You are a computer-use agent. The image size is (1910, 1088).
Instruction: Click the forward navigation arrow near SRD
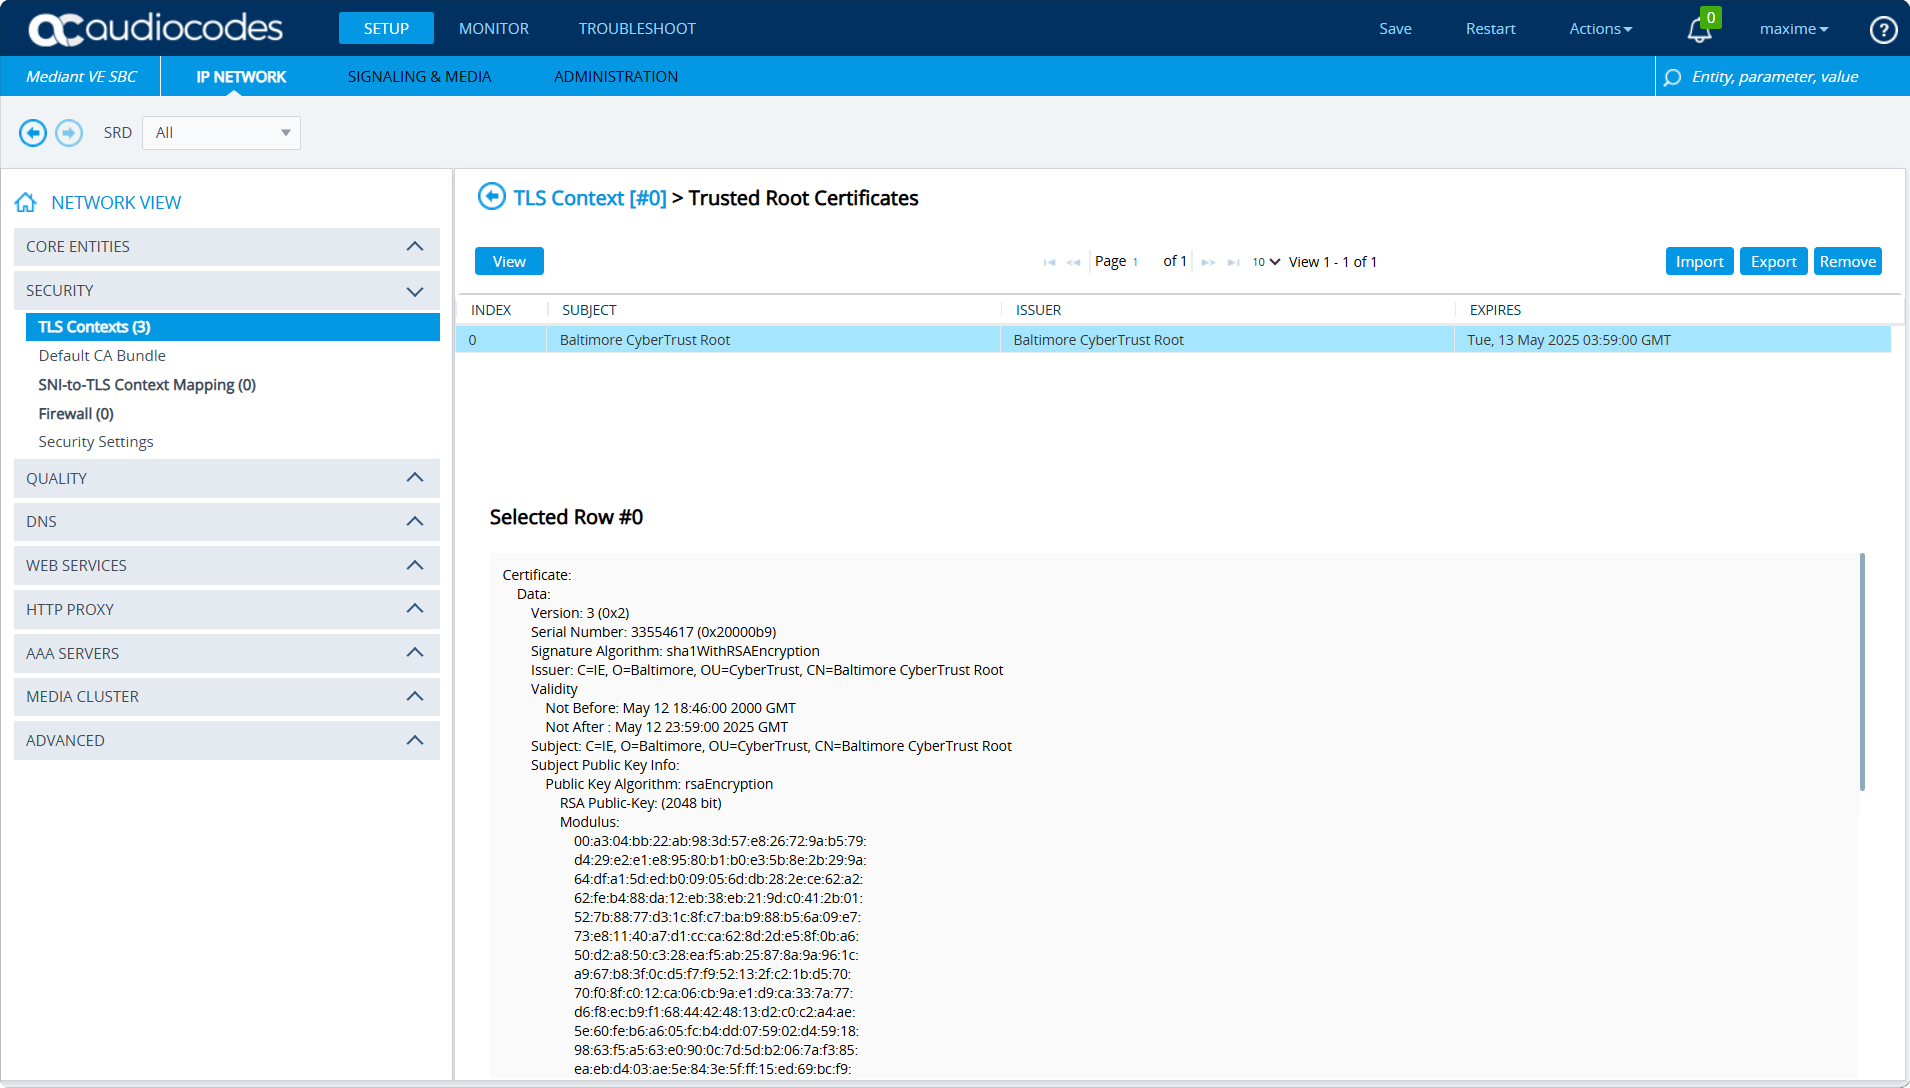69,133
